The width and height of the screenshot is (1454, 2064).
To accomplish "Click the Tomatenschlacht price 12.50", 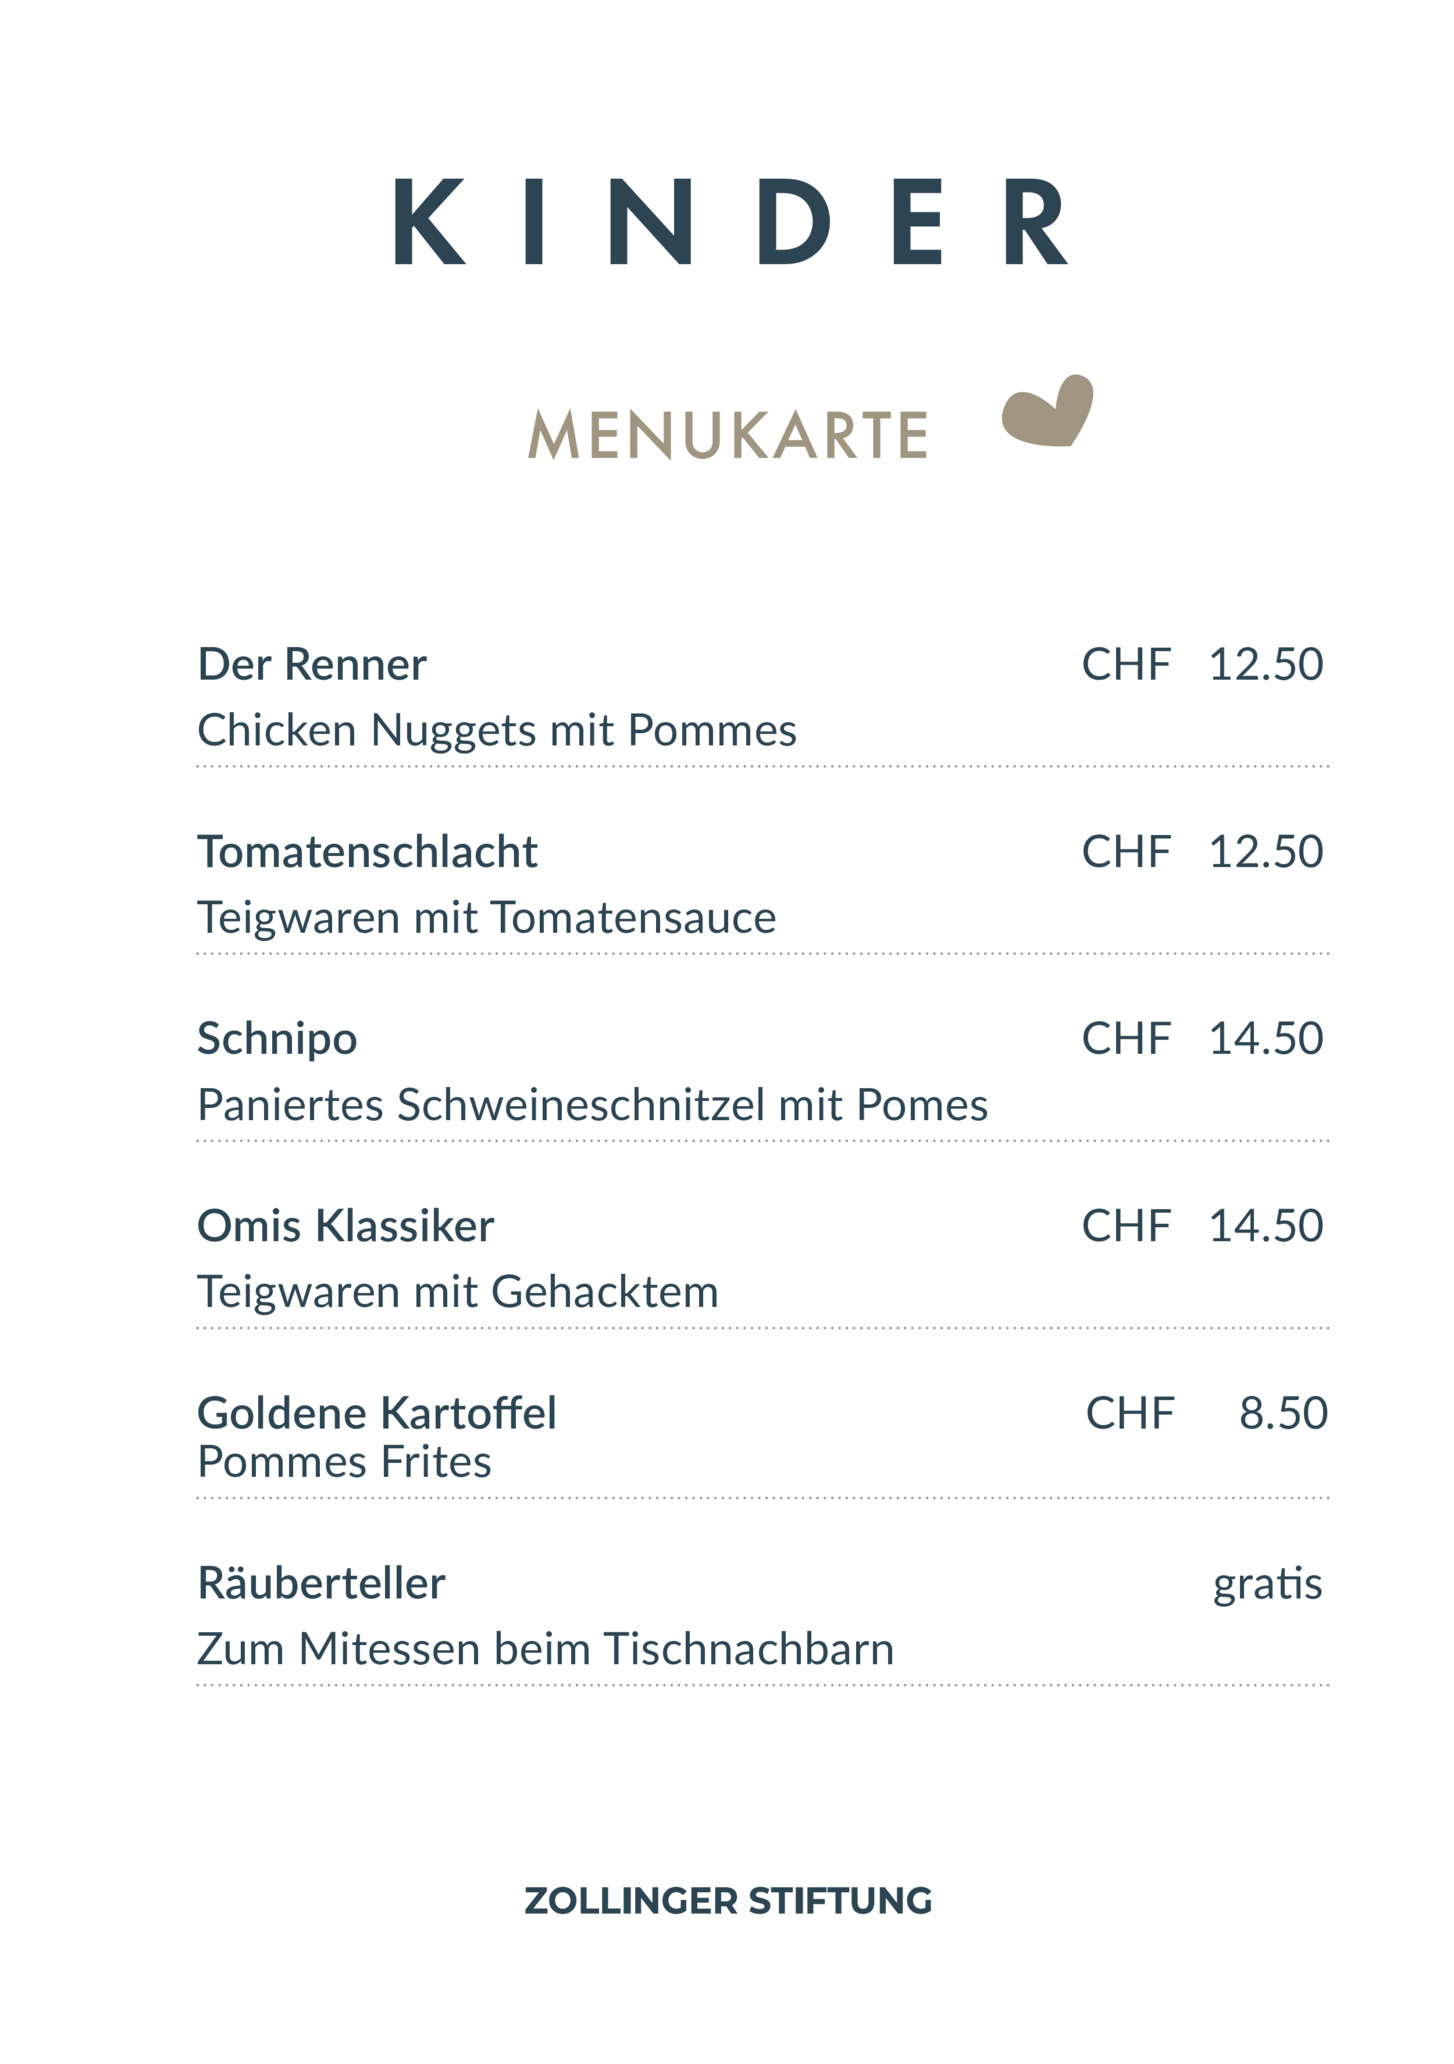I will [x=1265, y=852].
